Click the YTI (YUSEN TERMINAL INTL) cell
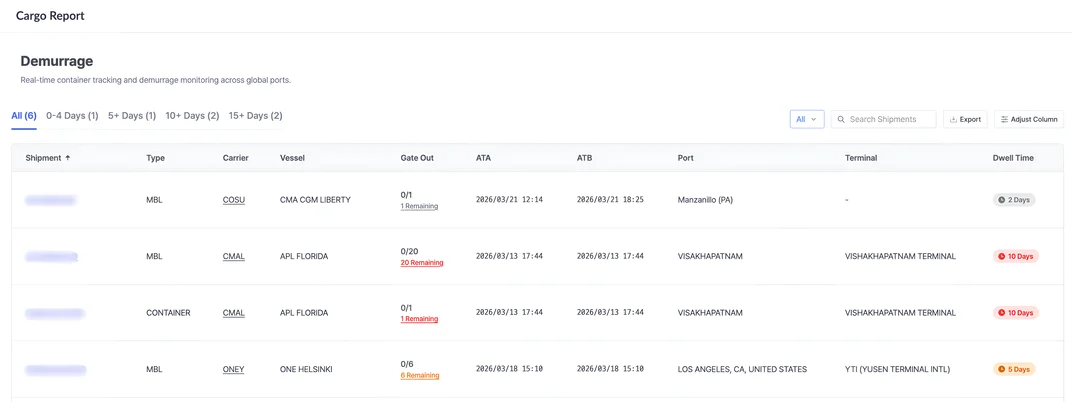The image size is (1072, 402). pyautogui.click(x=900, y=369)
